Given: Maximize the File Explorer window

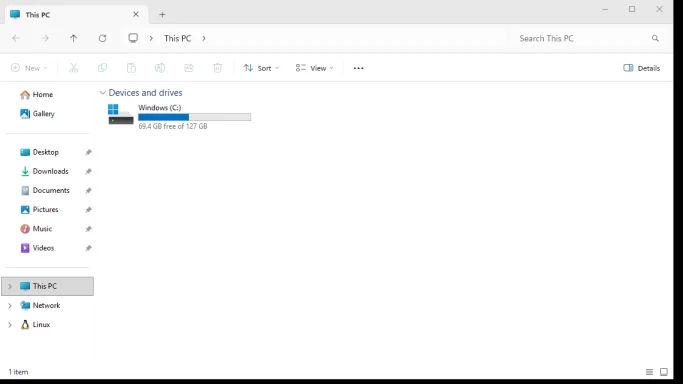Looking at the screenshot, I should [632, 9].
